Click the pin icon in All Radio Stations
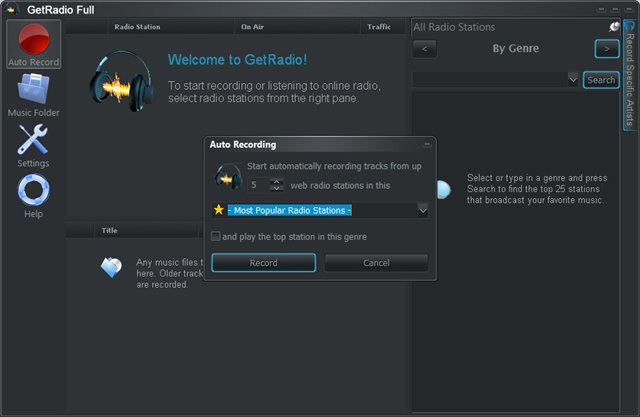Viewport: 640px width, 417px height. click(614, 27)
